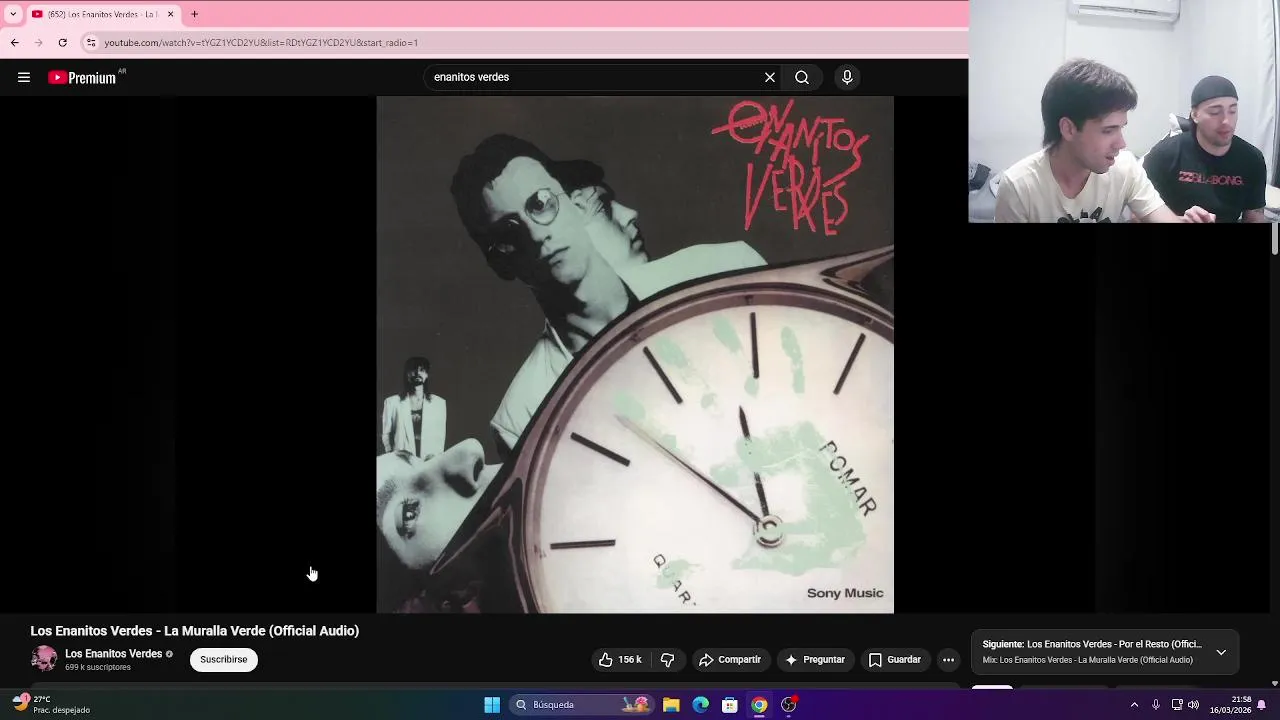Click the album cover video player
The height and width of the screenshot is (720, 1280).
[x=635, y=354]
